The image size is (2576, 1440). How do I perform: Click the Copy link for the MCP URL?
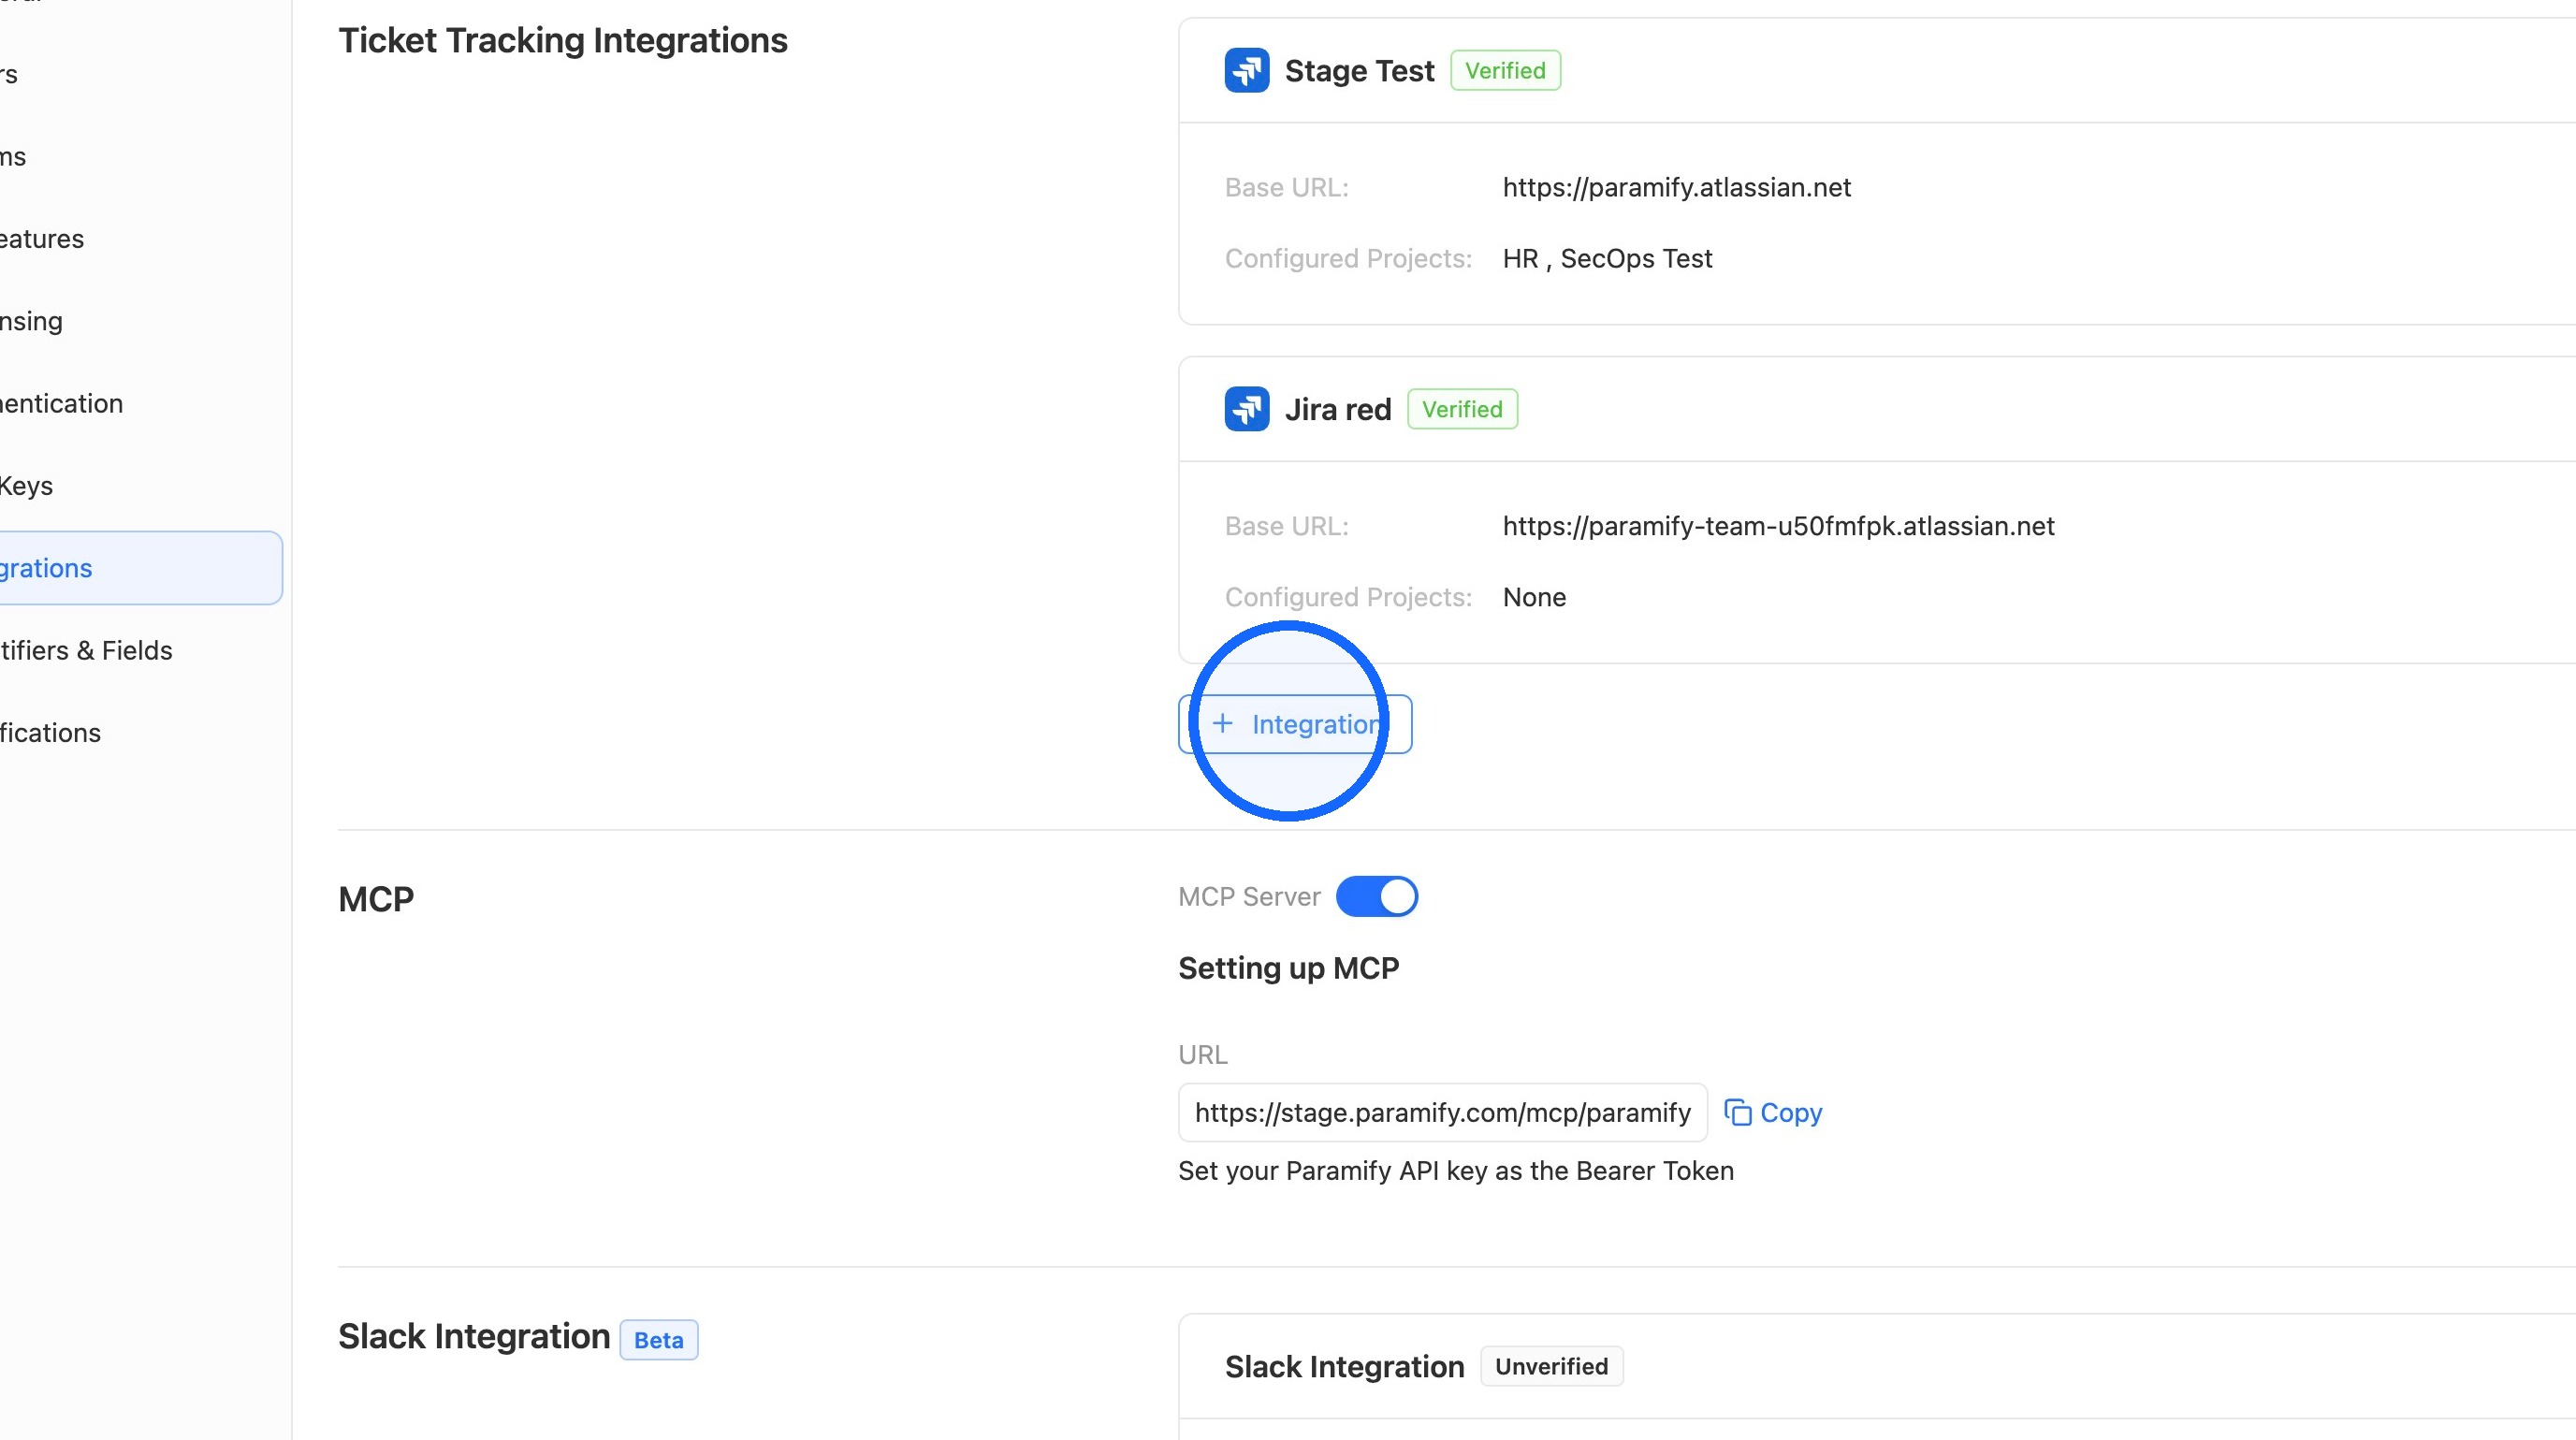click(x=1773, y=1112)
